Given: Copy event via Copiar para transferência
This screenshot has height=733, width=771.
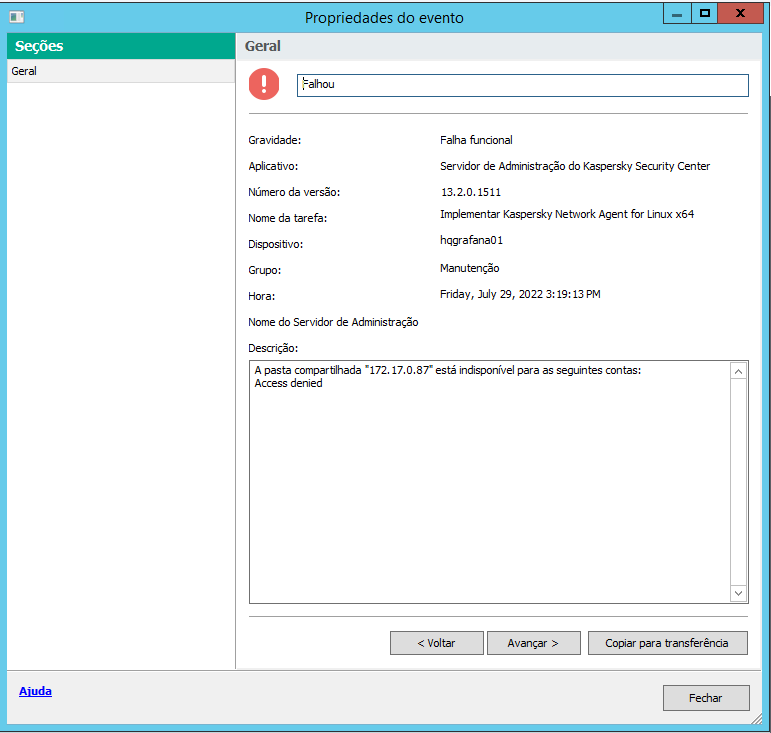Looking at the screenshot, I should [x=668, y=643].
